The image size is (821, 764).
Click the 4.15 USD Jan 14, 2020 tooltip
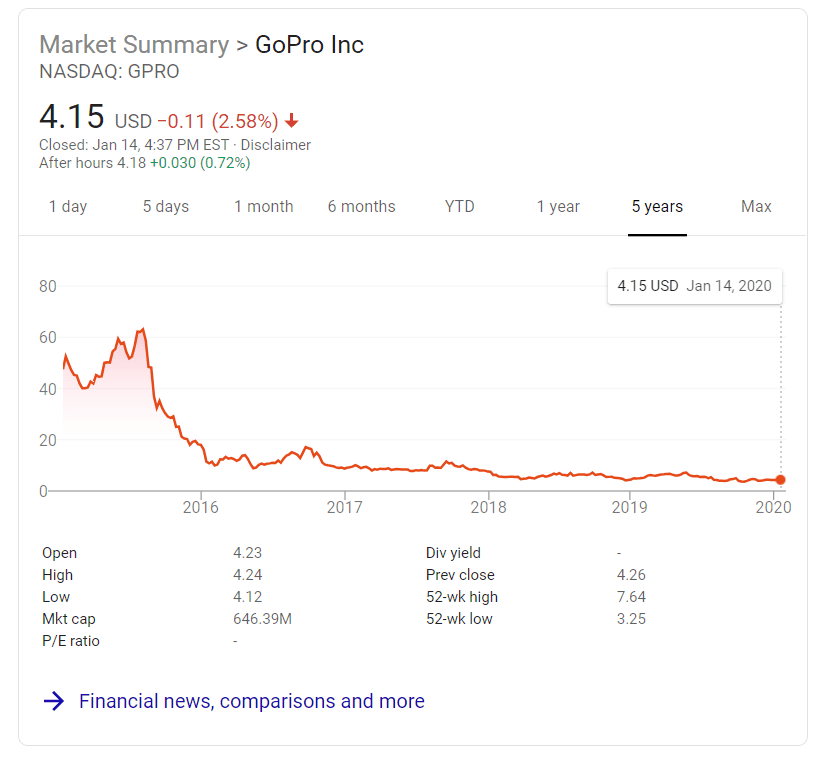click(695, 286)
